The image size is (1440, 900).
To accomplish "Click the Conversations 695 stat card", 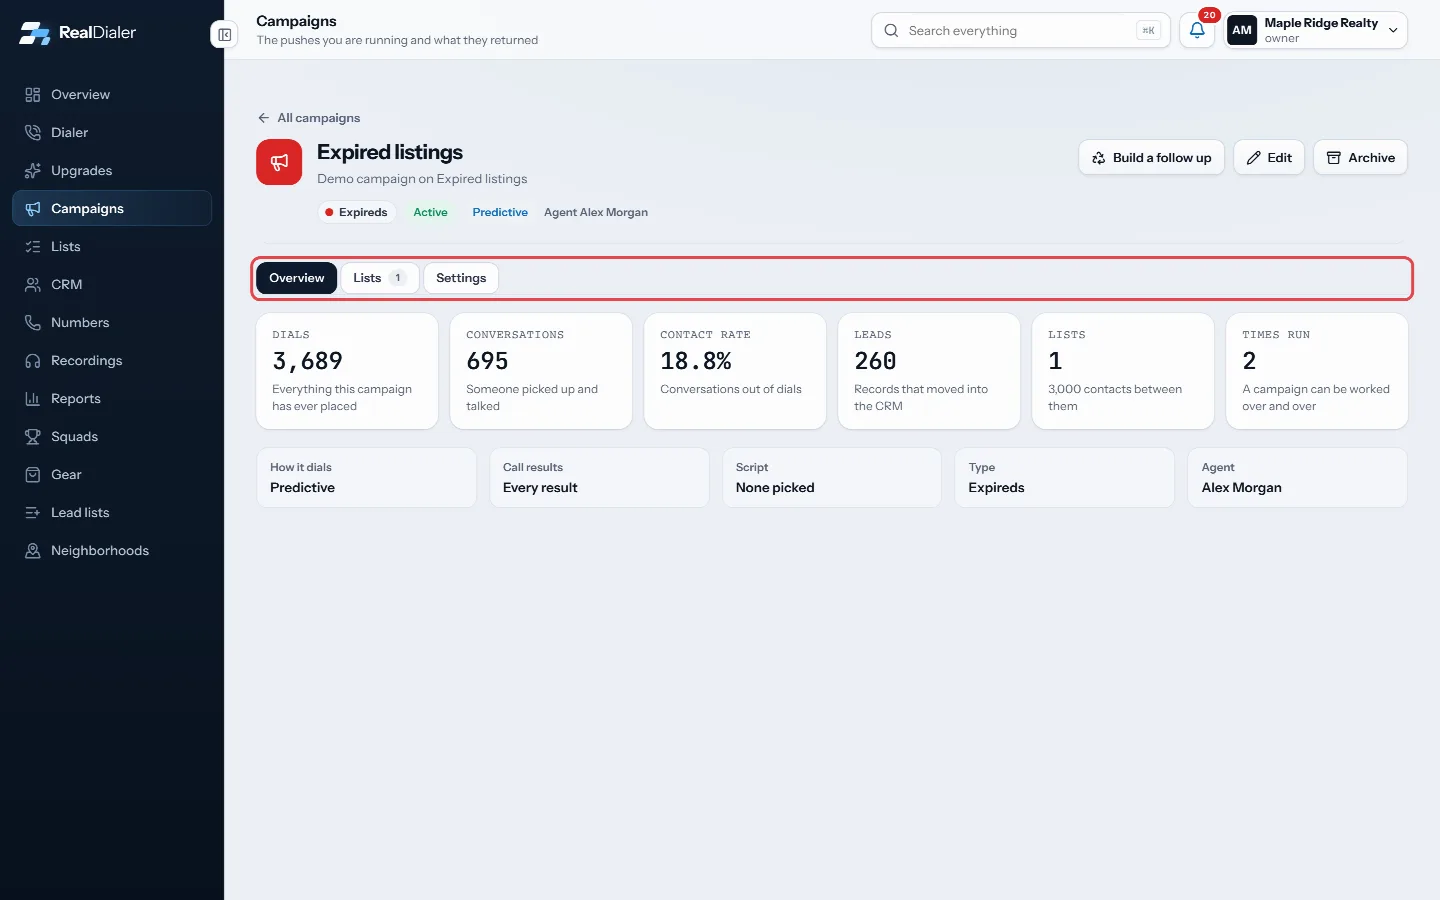I will [541, 371].
